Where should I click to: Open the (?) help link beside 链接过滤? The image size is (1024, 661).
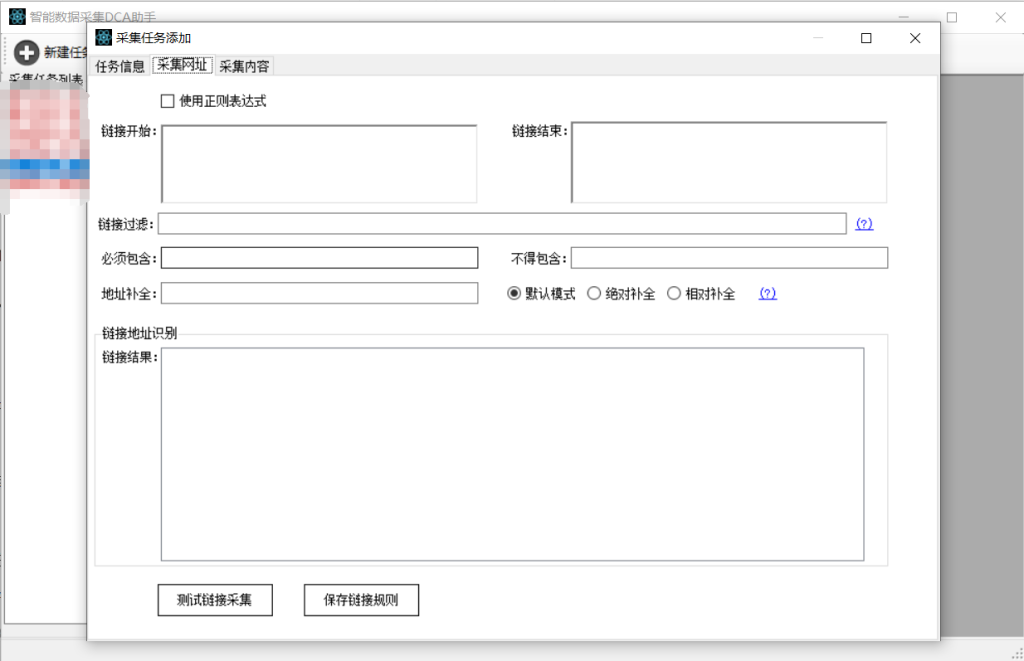click(x=864, y=224)
